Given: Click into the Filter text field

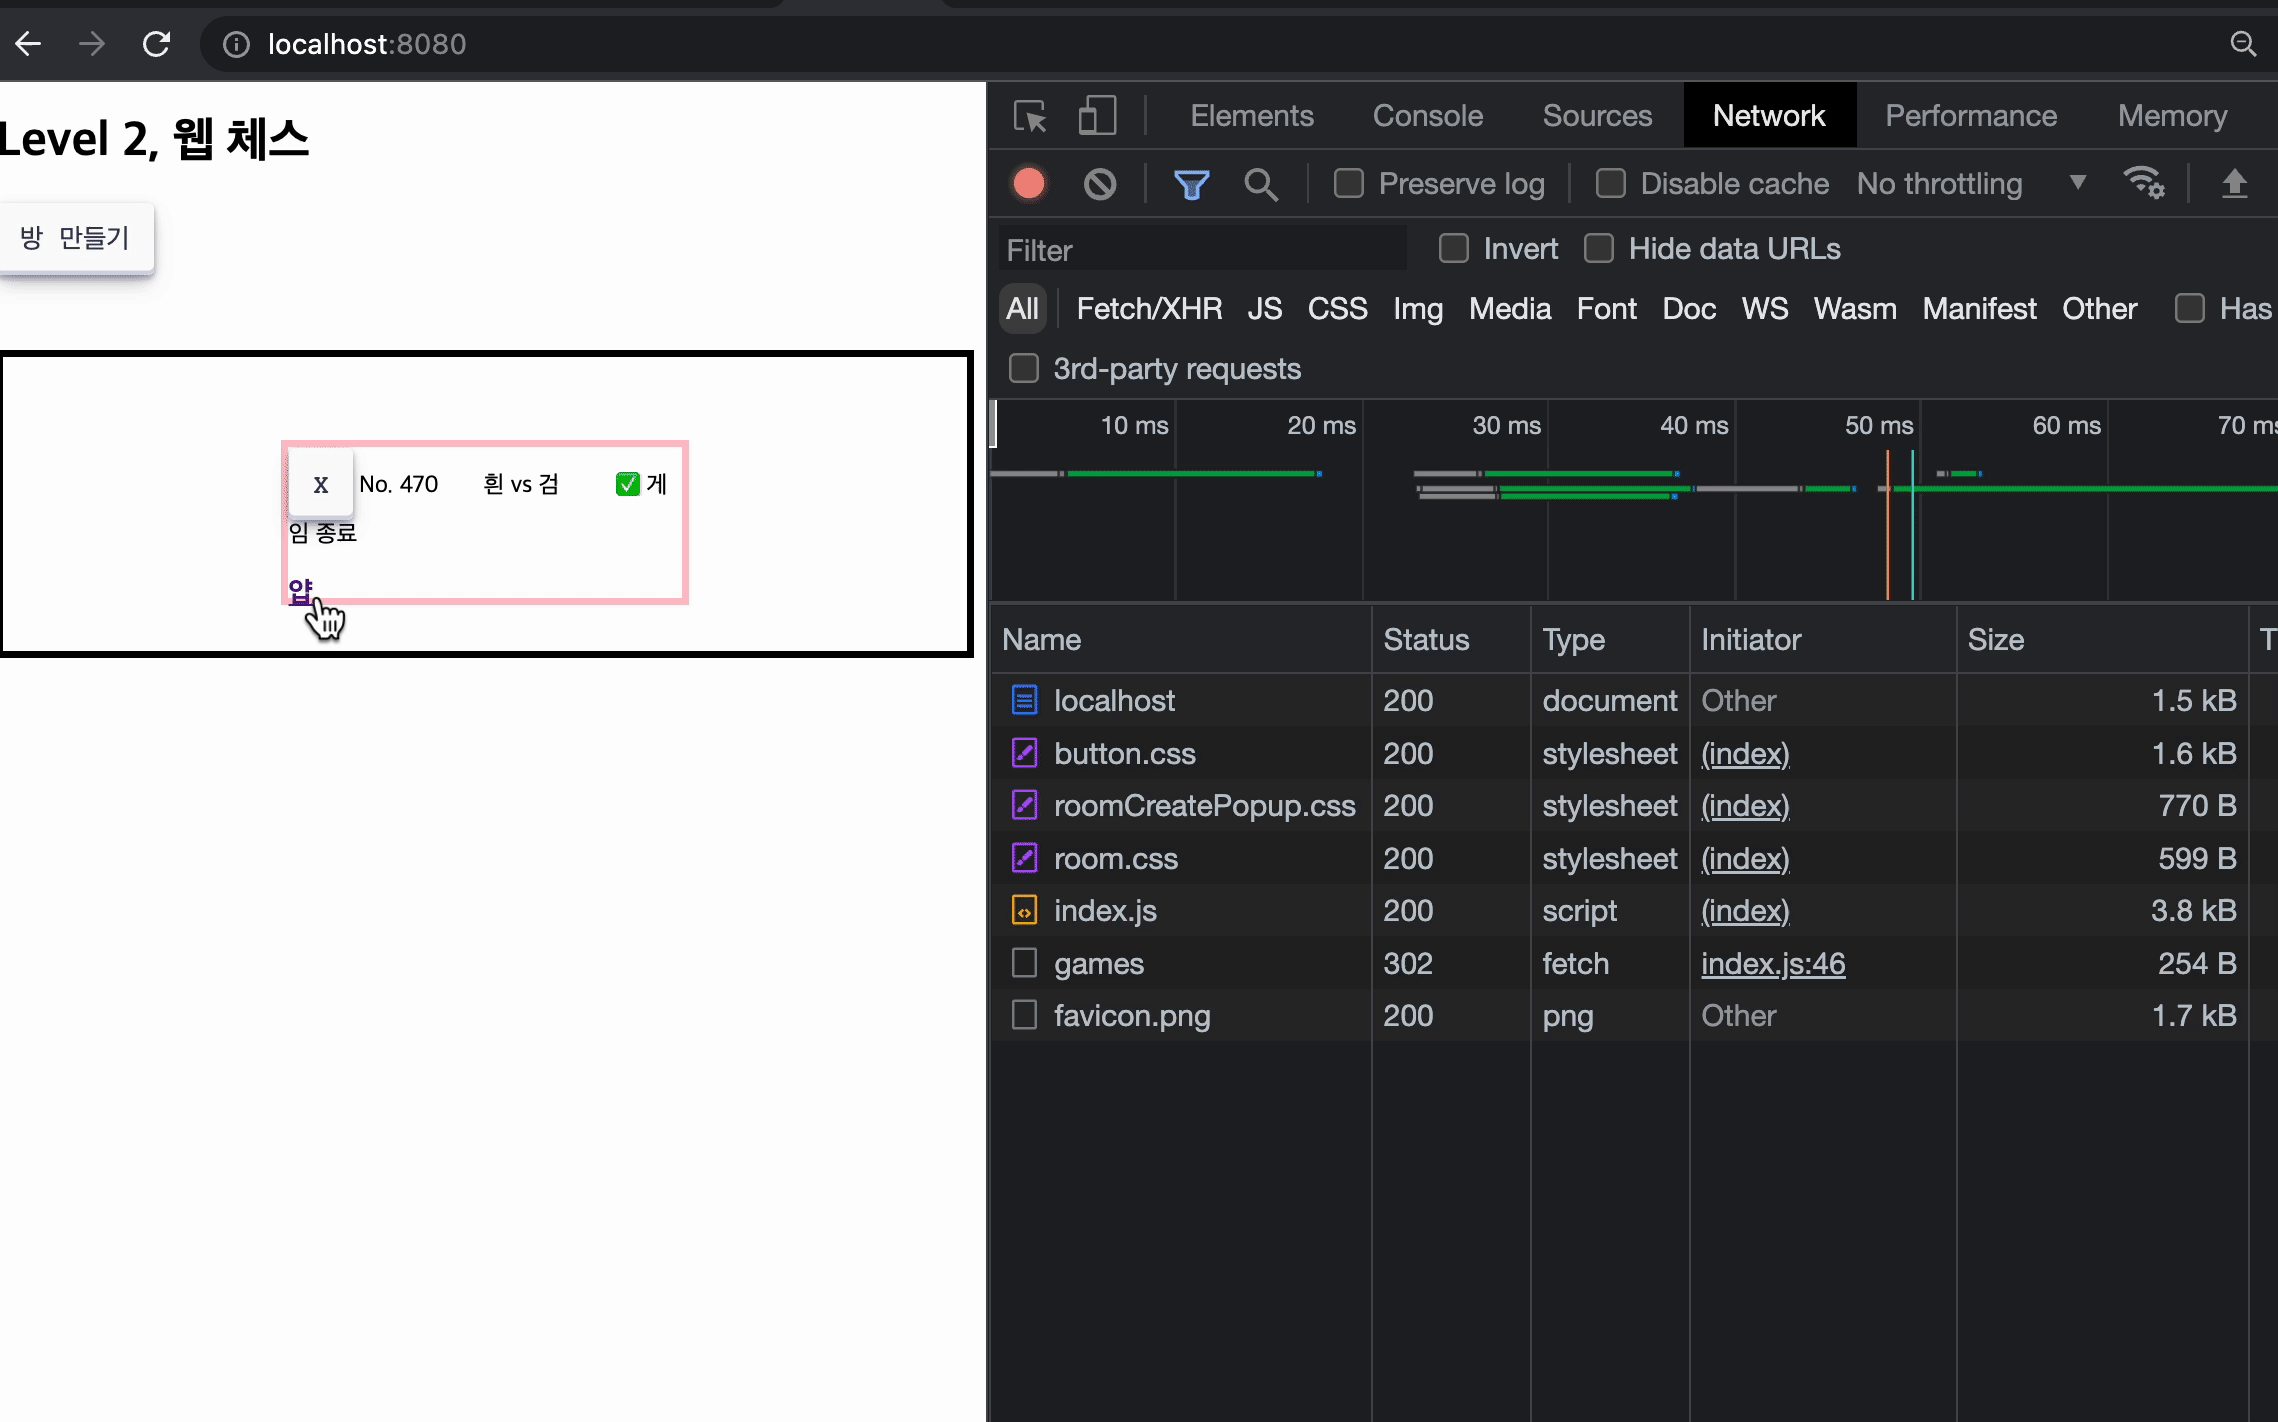Looking at the screenshot, I should pos(1200,250).
